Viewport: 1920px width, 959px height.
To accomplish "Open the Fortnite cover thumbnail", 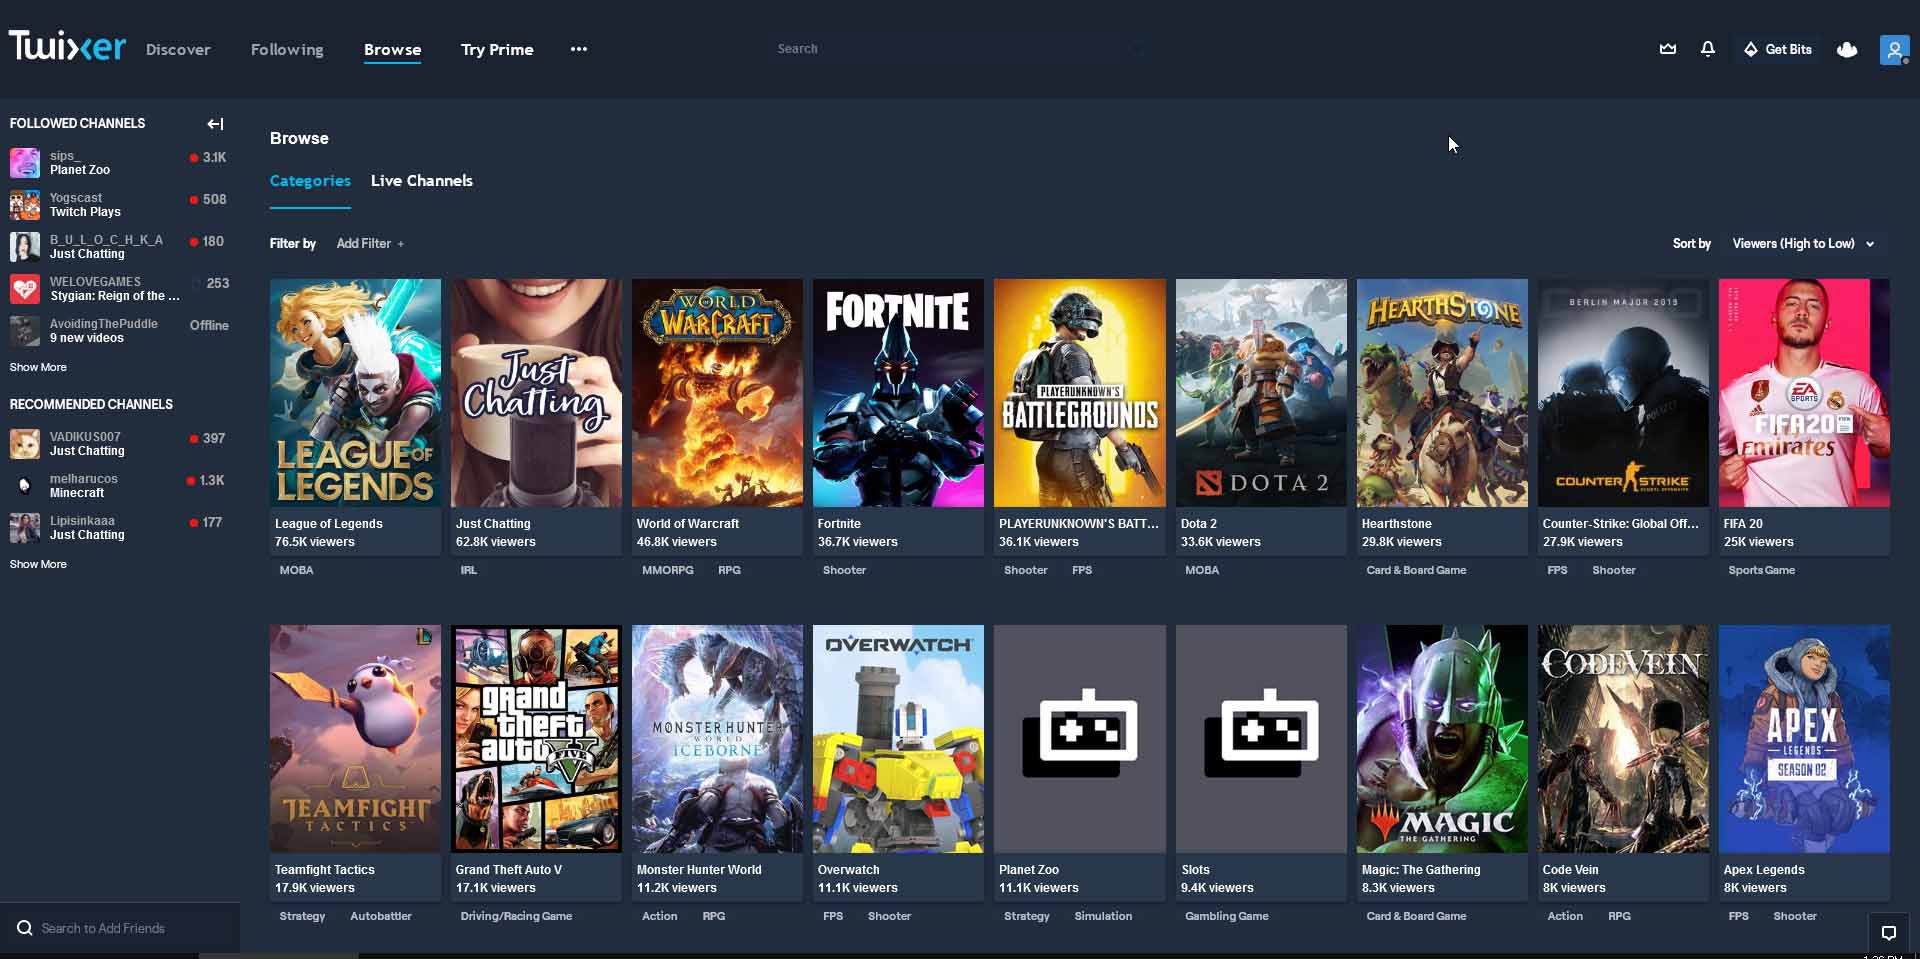I will point(898,393).
